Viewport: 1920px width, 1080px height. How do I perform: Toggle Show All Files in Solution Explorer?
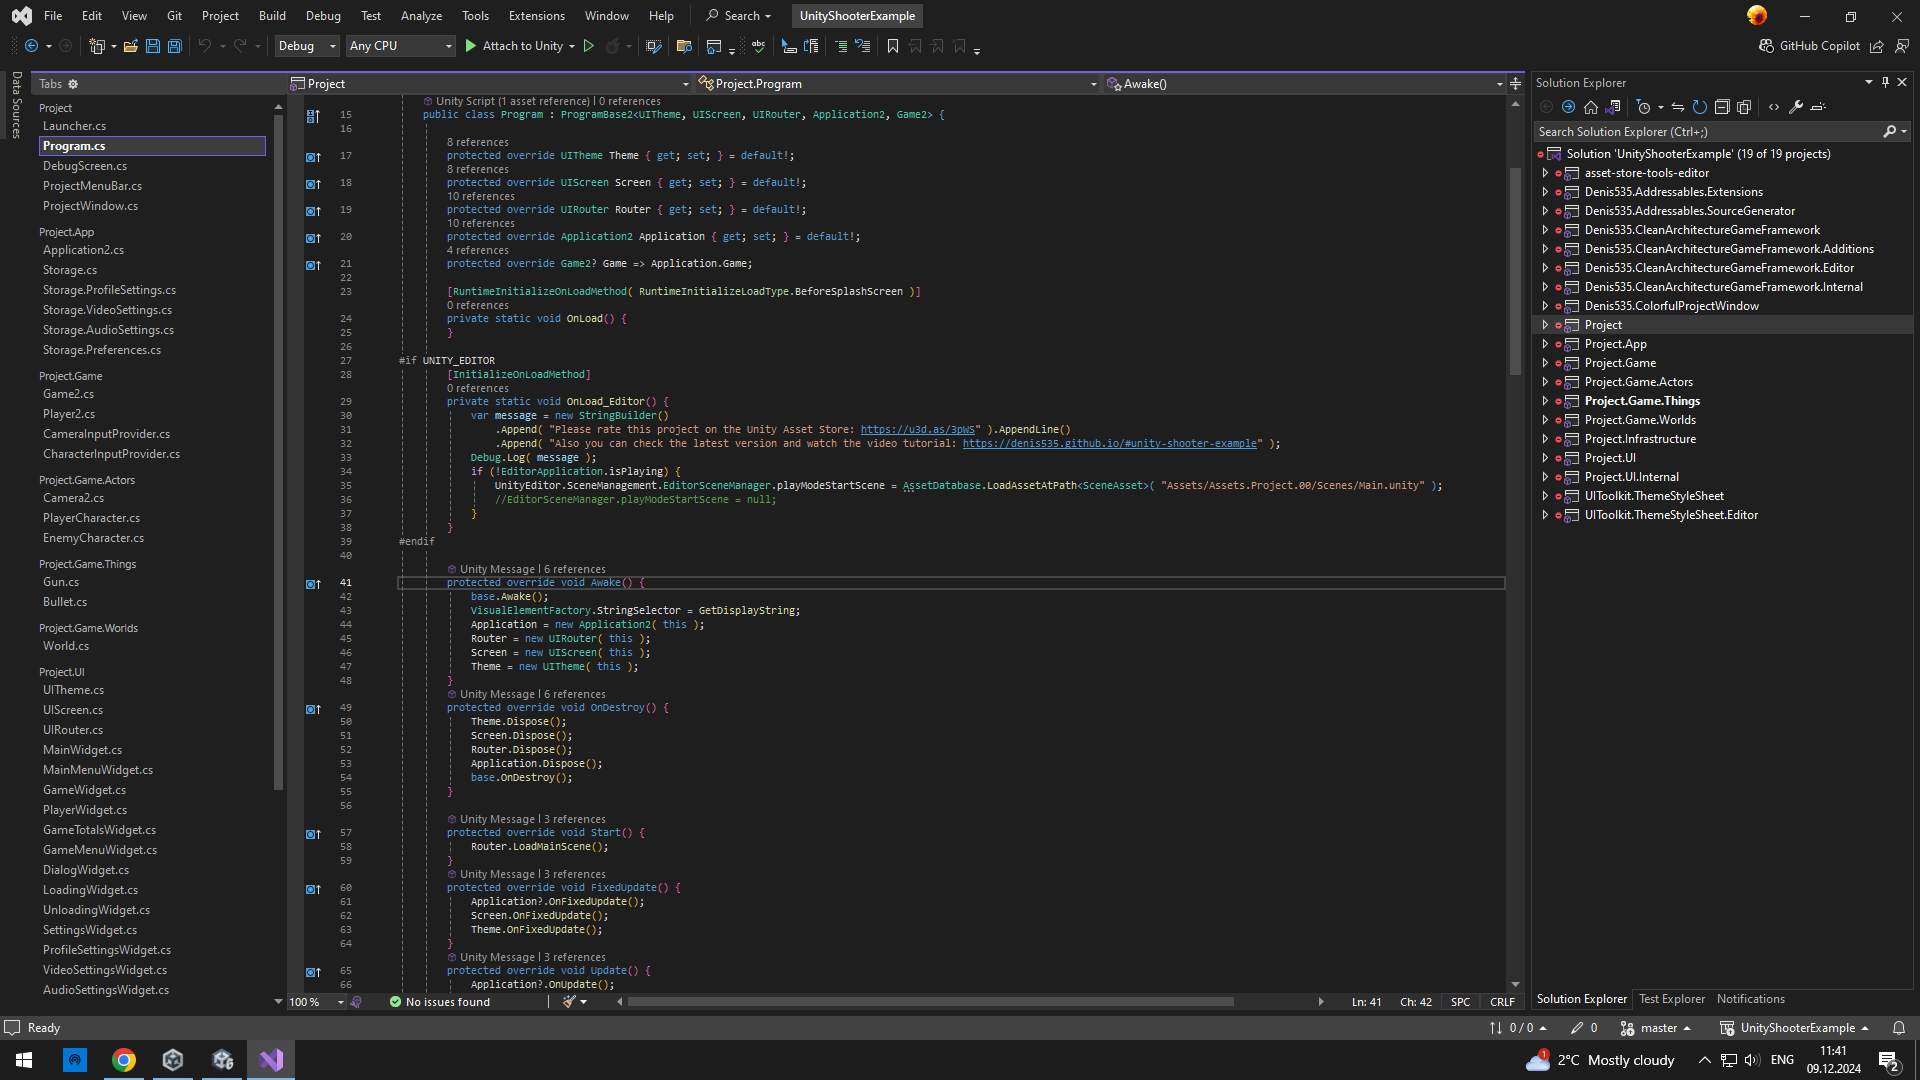pos(1745,107)
